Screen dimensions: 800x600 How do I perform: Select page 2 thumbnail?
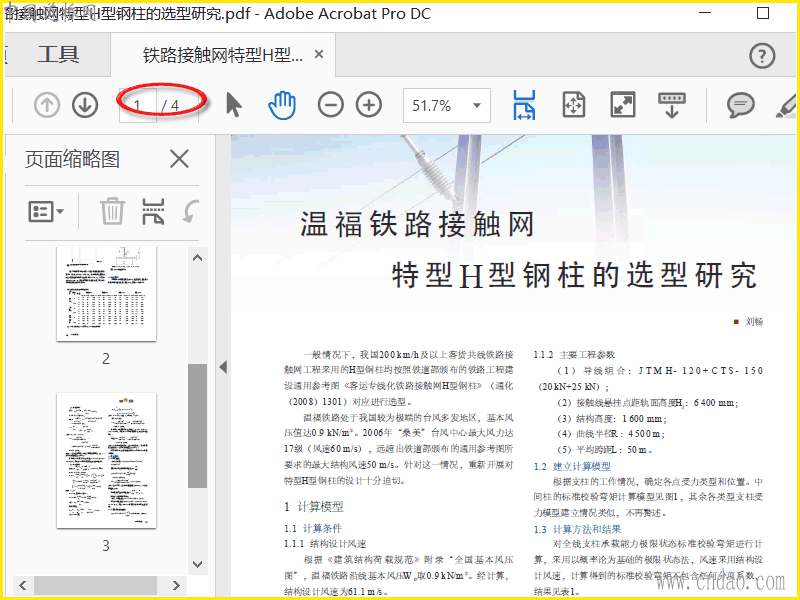coord(106,294)
